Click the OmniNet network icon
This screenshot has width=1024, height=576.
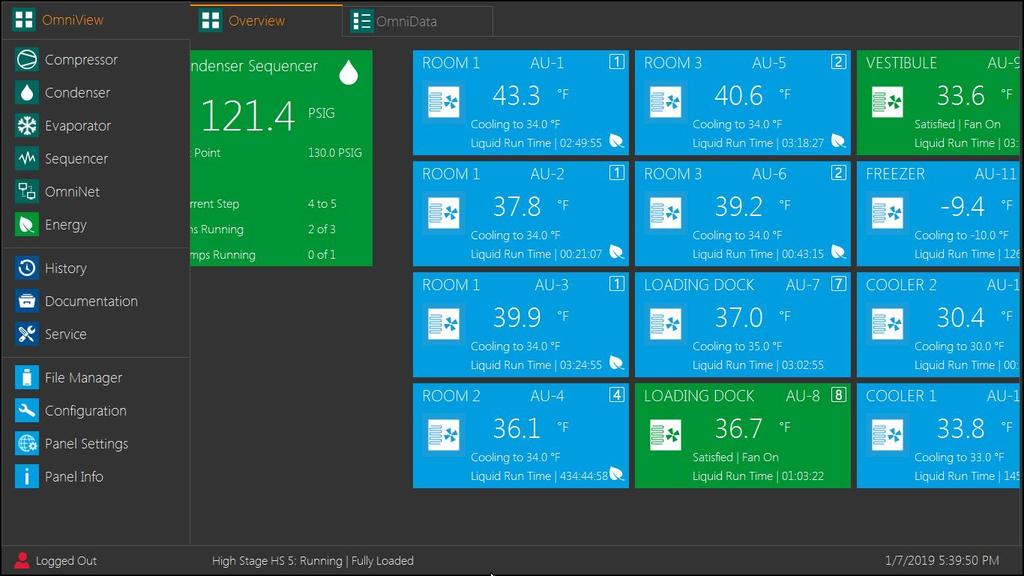[27, 192]
